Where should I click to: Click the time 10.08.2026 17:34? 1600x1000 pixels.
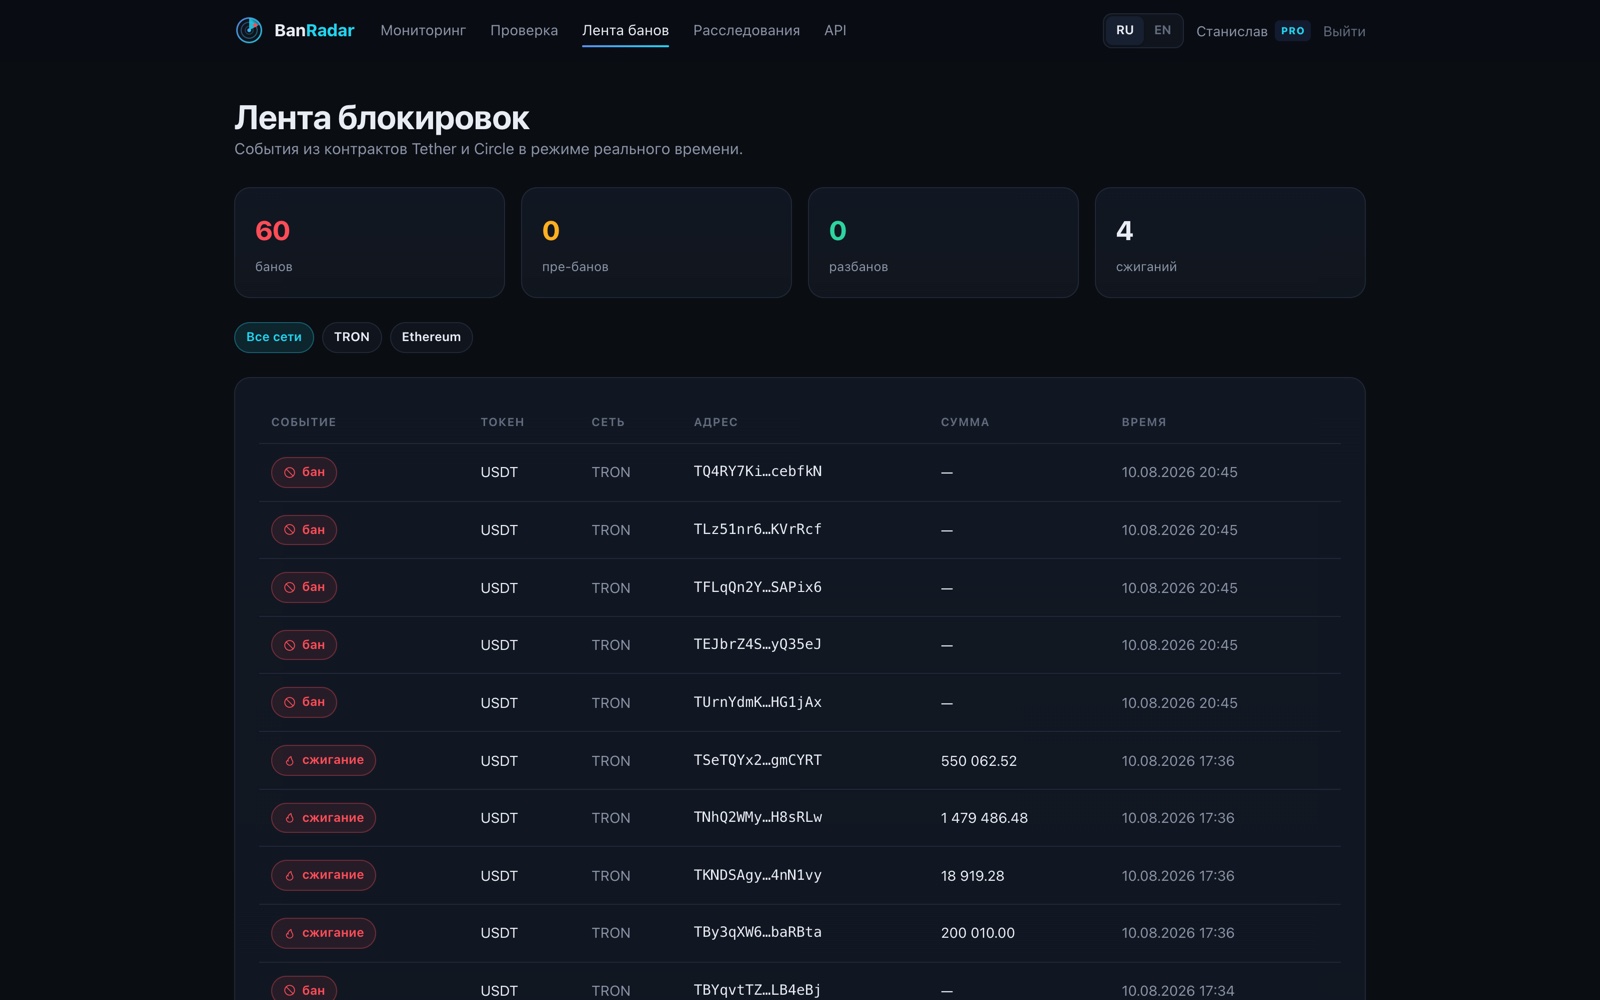coord(1178,991)
